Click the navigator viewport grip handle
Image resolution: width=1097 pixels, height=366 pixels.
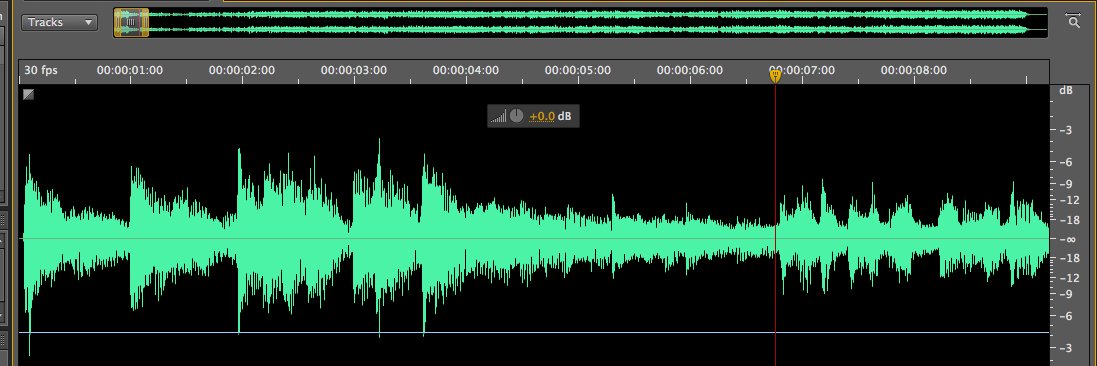point(131,22)
